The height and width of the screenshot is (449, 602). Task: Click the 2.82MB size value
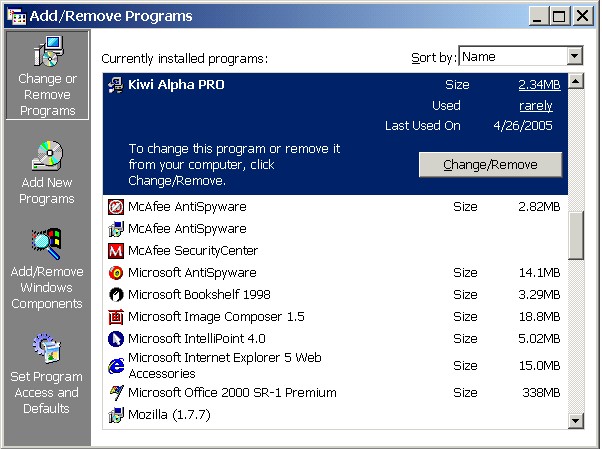[539, 207]
